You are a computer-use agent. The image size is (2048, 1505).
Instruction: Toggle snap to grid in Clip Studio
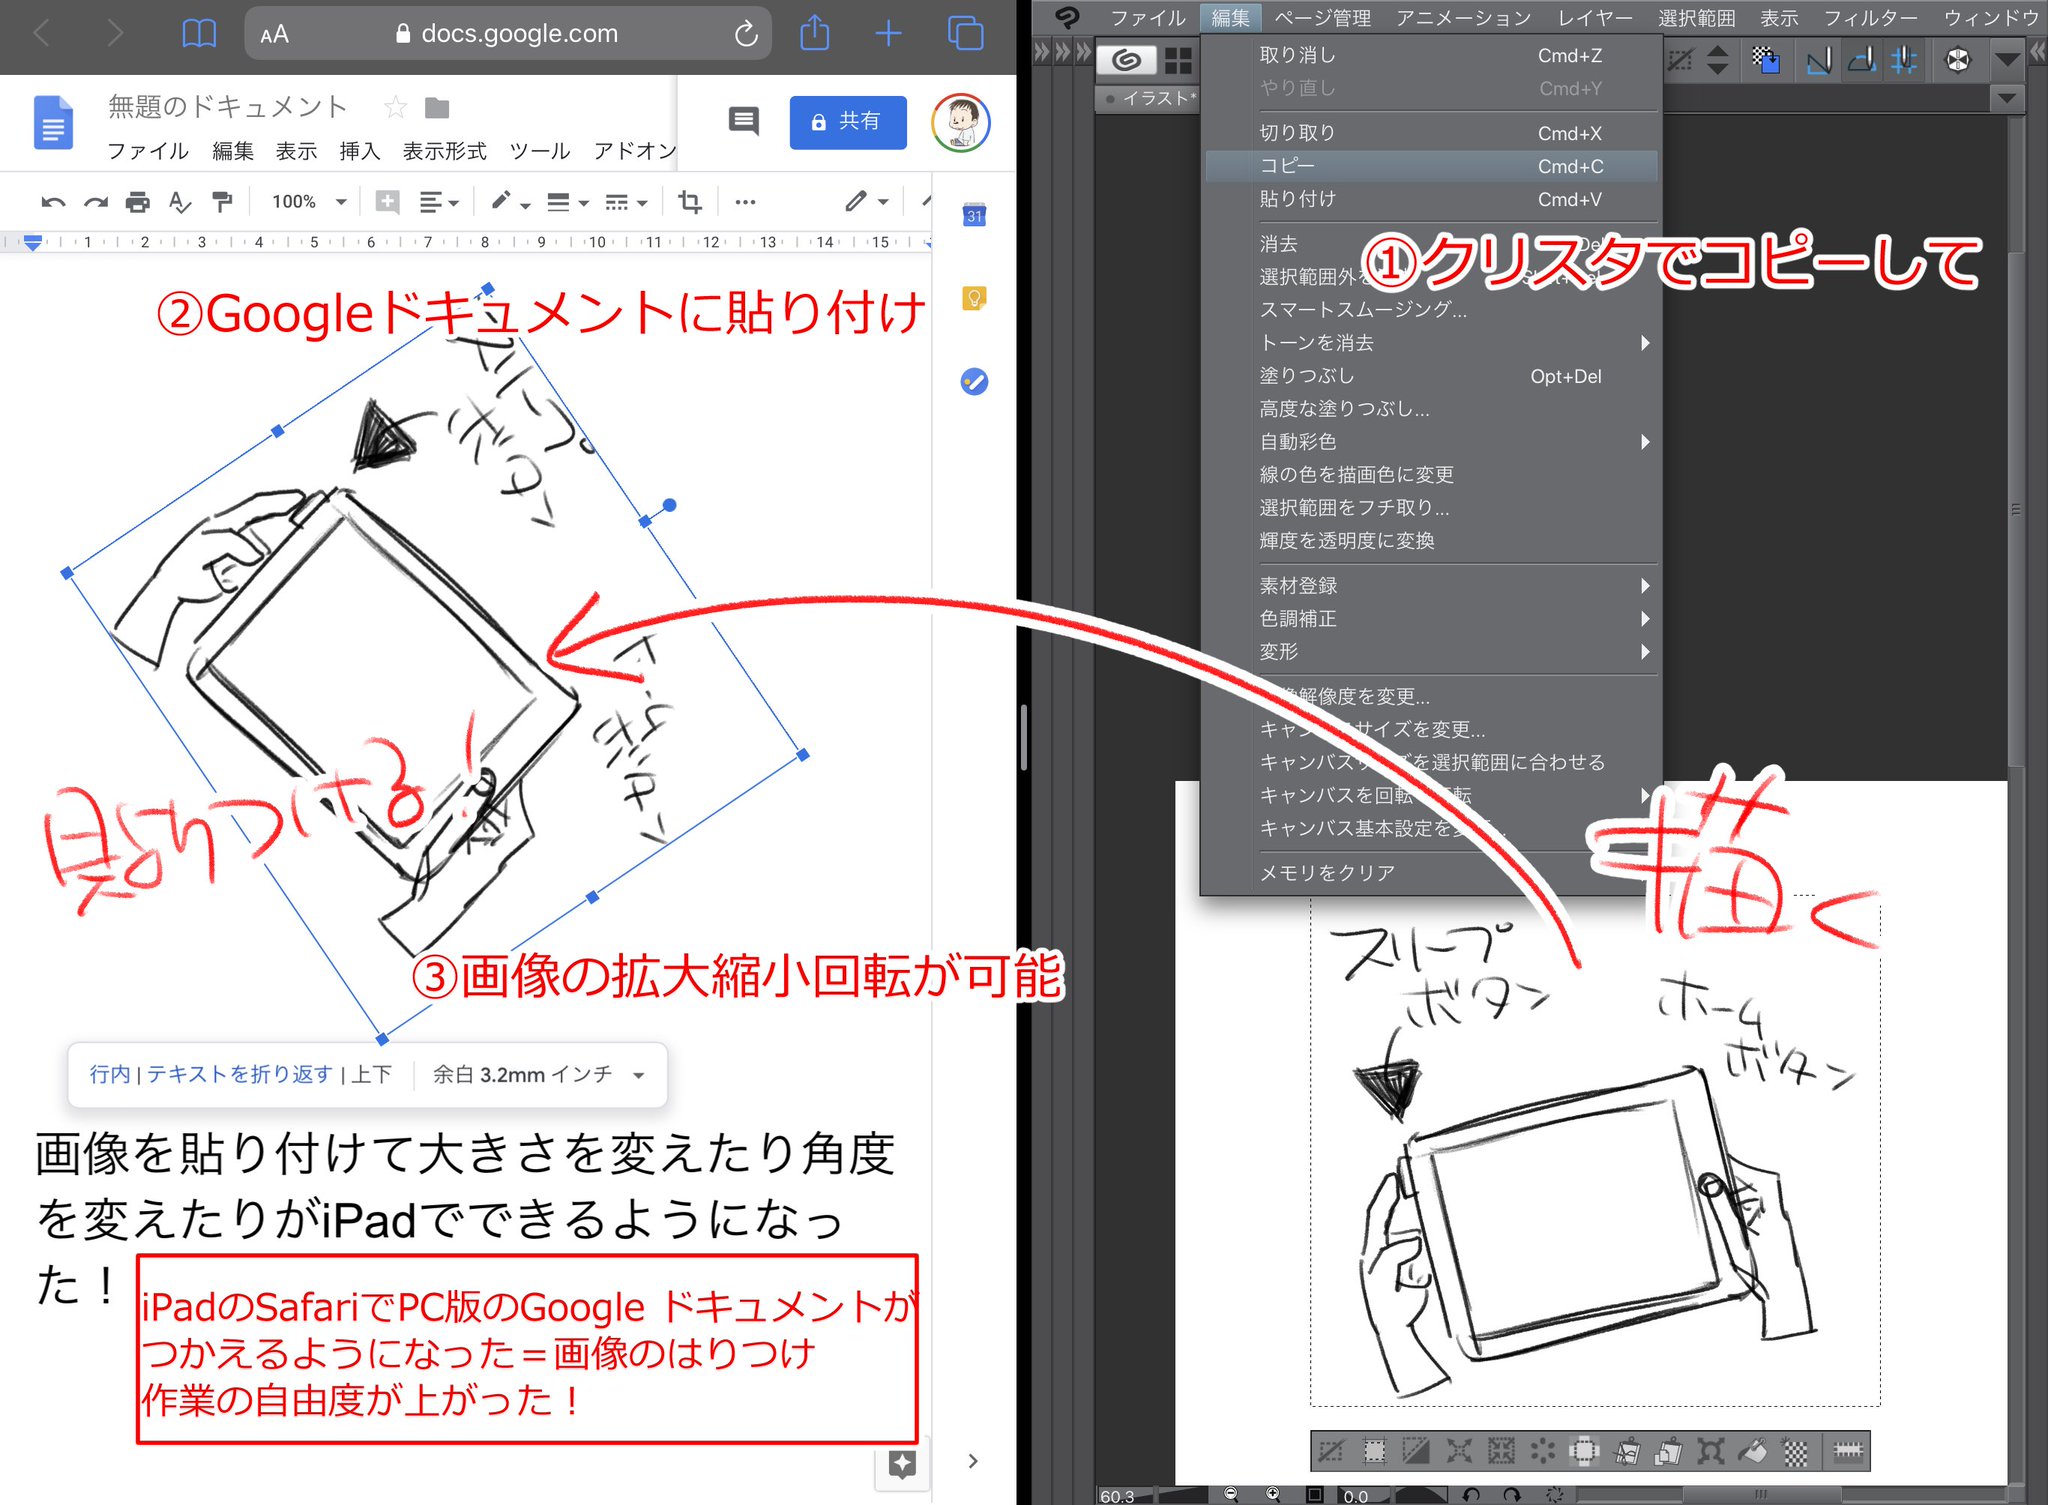[x=1904, y=61]
